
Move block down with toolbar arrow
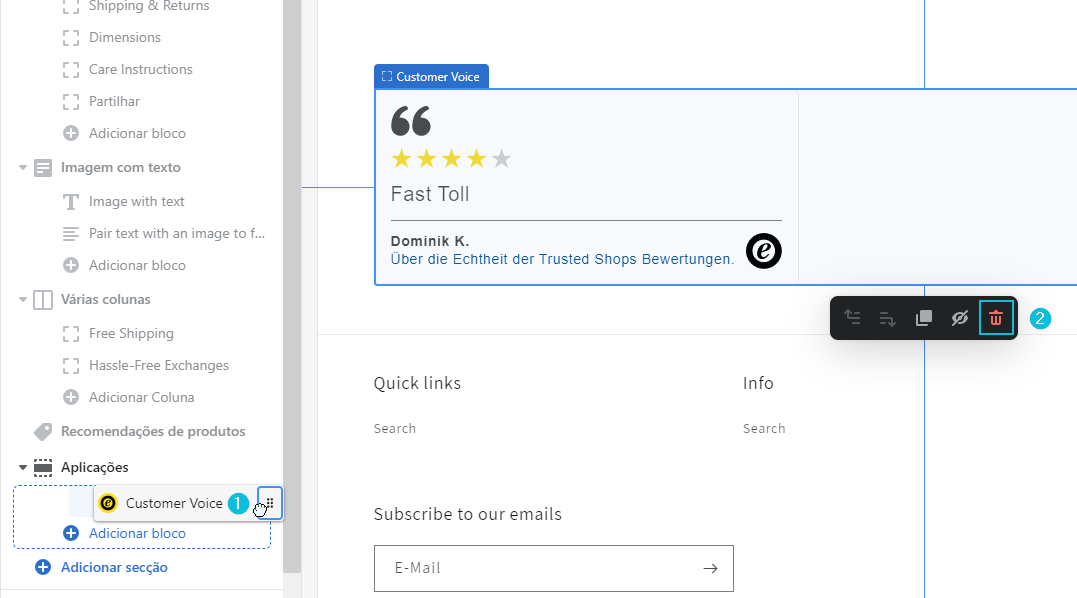point(887,318)
